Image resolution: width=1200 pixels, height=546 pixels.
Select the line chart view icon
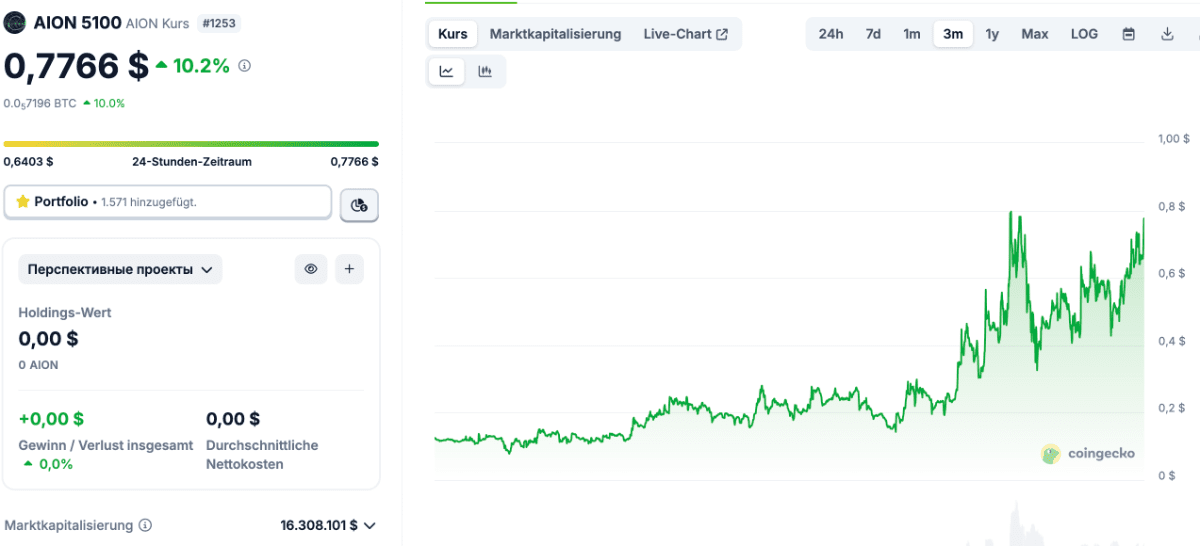(x=447, y=71)
